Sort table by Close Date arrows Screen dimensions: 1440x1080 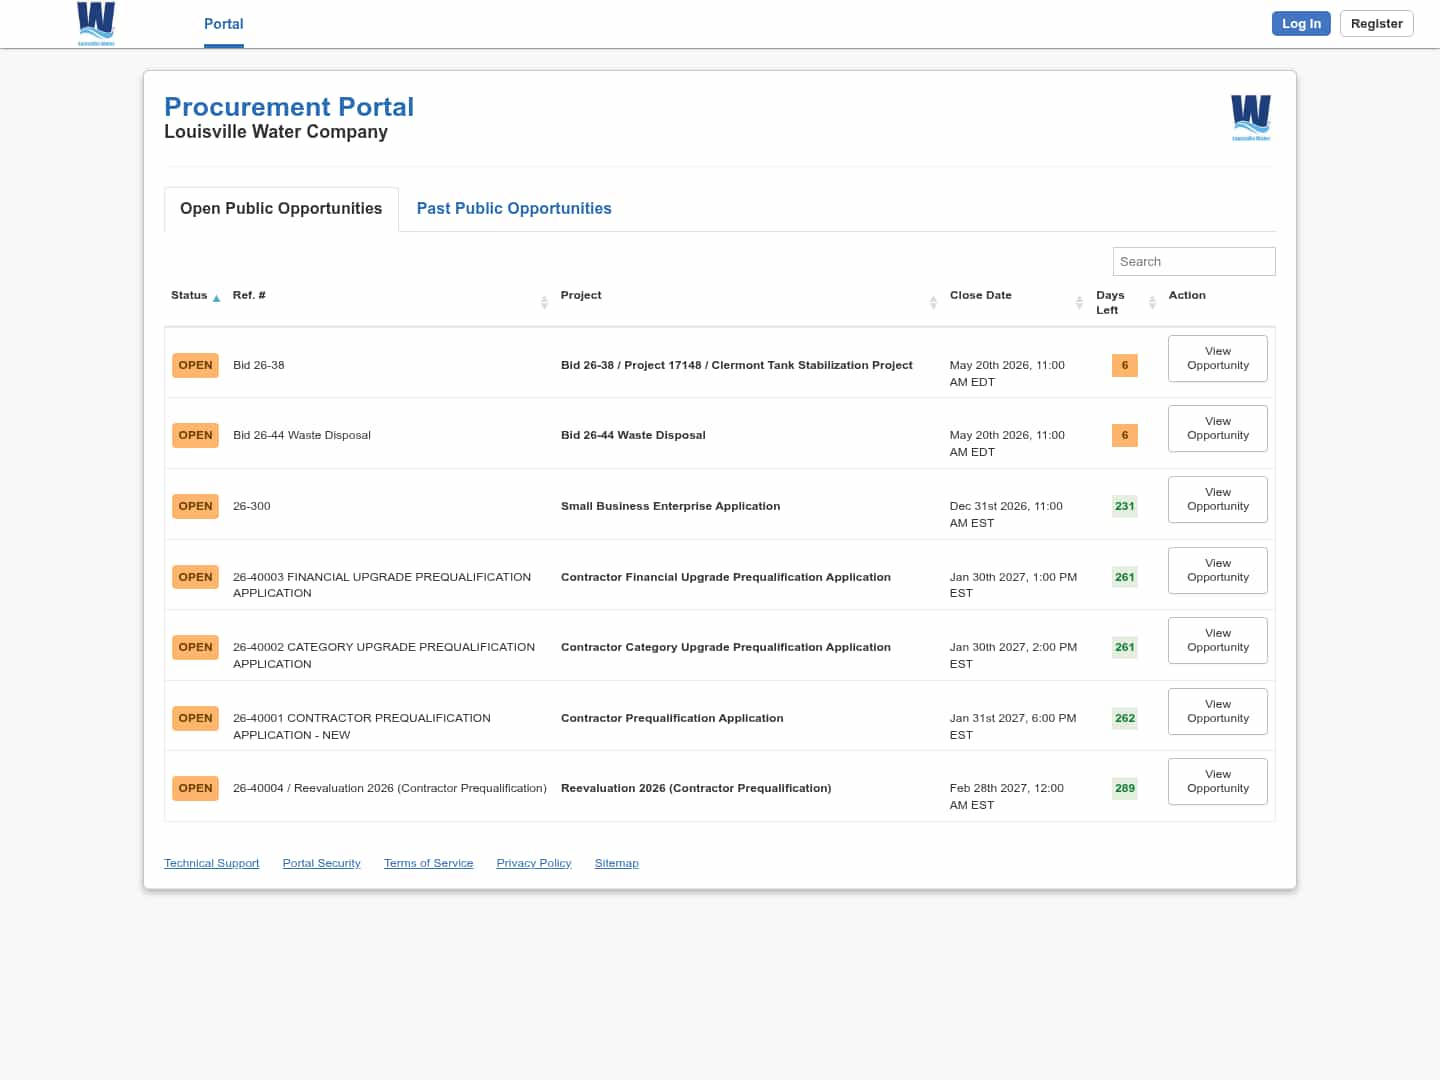coord(1079,302)
